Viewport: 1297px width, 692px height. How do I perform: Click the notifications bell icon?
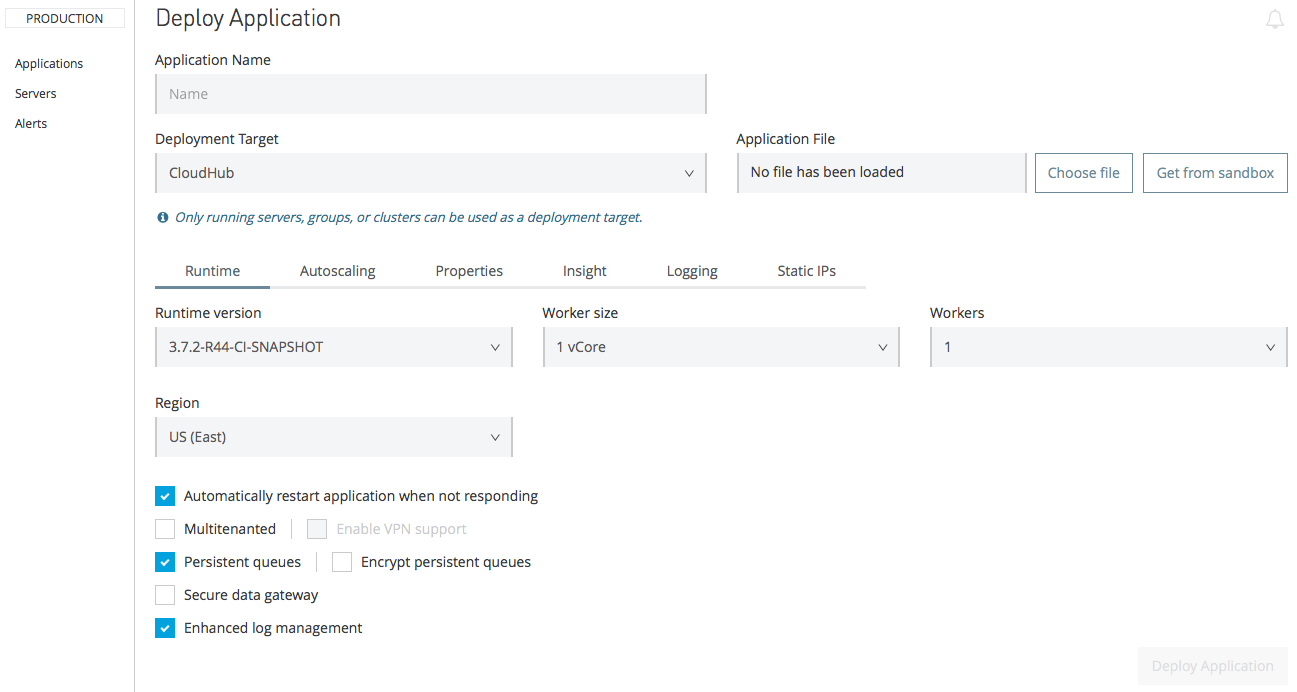click(x=1274, y=20)
